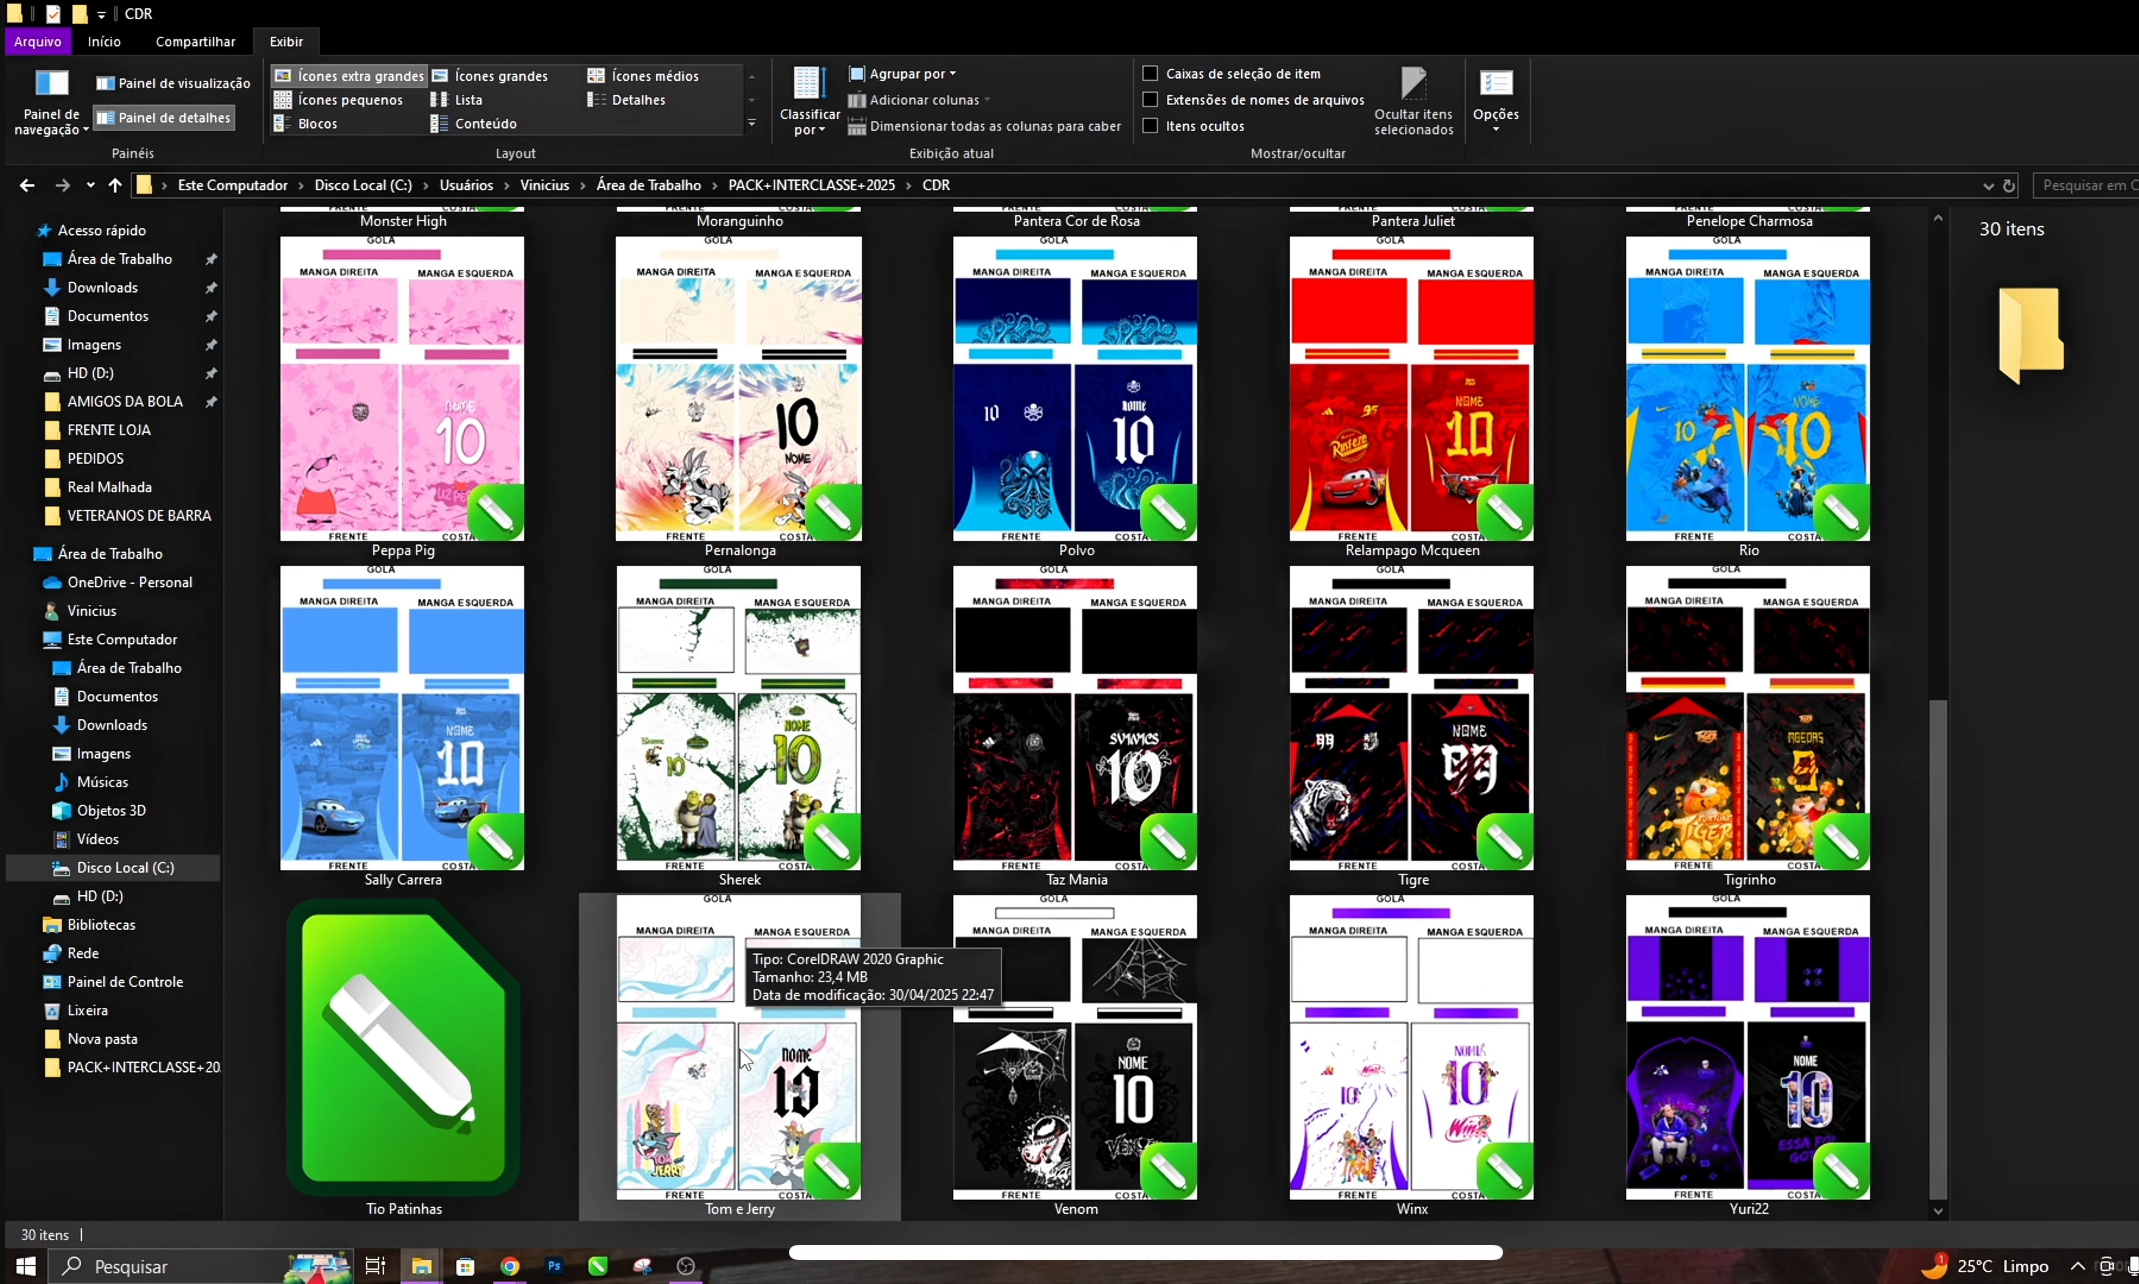Click Dimensionar todas as colunas para caber
This screenshot has width=2139, height=1284.
[x=984, y=126]
